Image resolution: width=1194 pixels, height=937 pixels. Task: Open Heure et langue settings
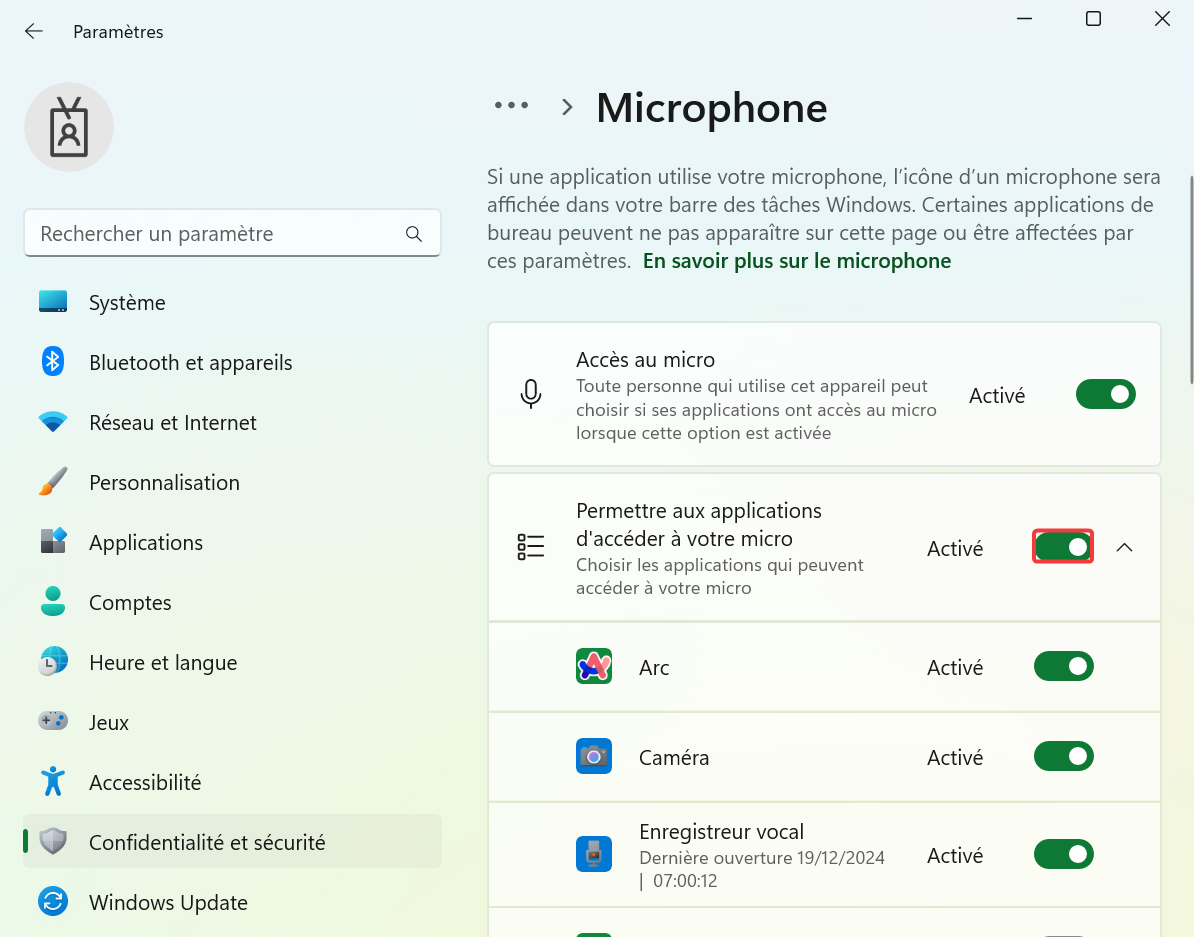tap(232, 663)
